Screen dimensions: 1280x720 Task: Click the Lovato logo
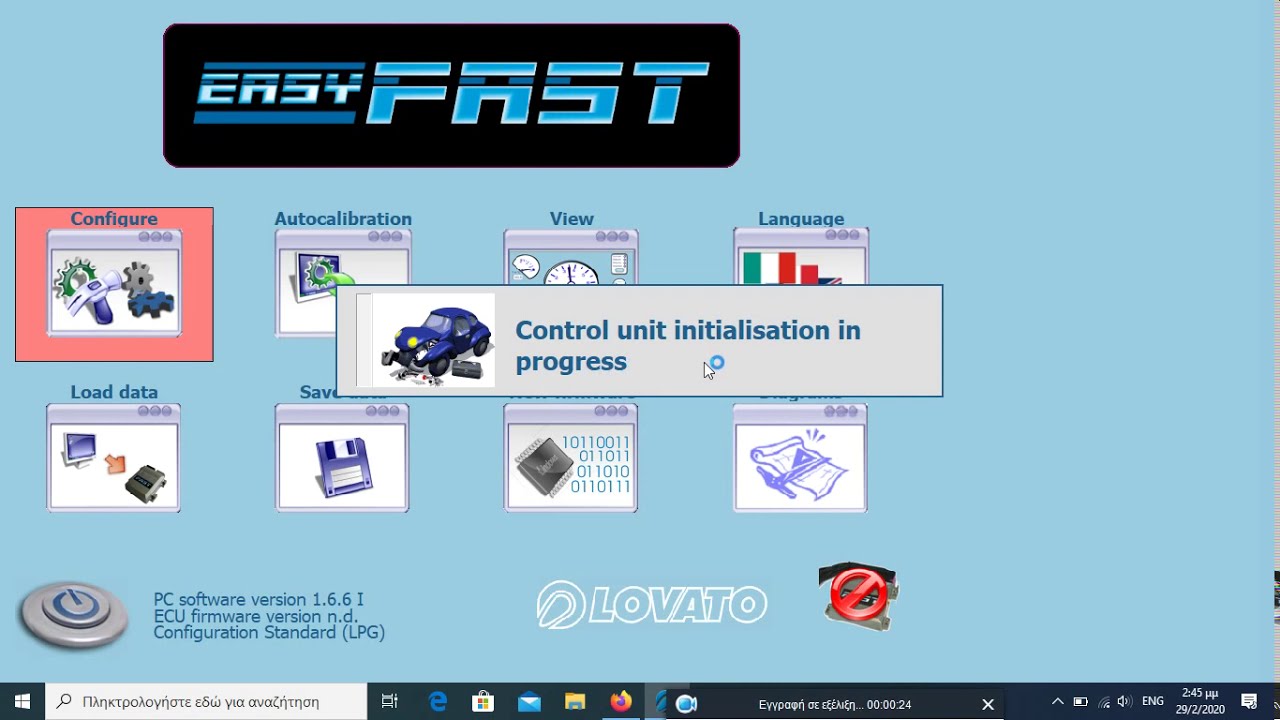click(x=652, y=604)
